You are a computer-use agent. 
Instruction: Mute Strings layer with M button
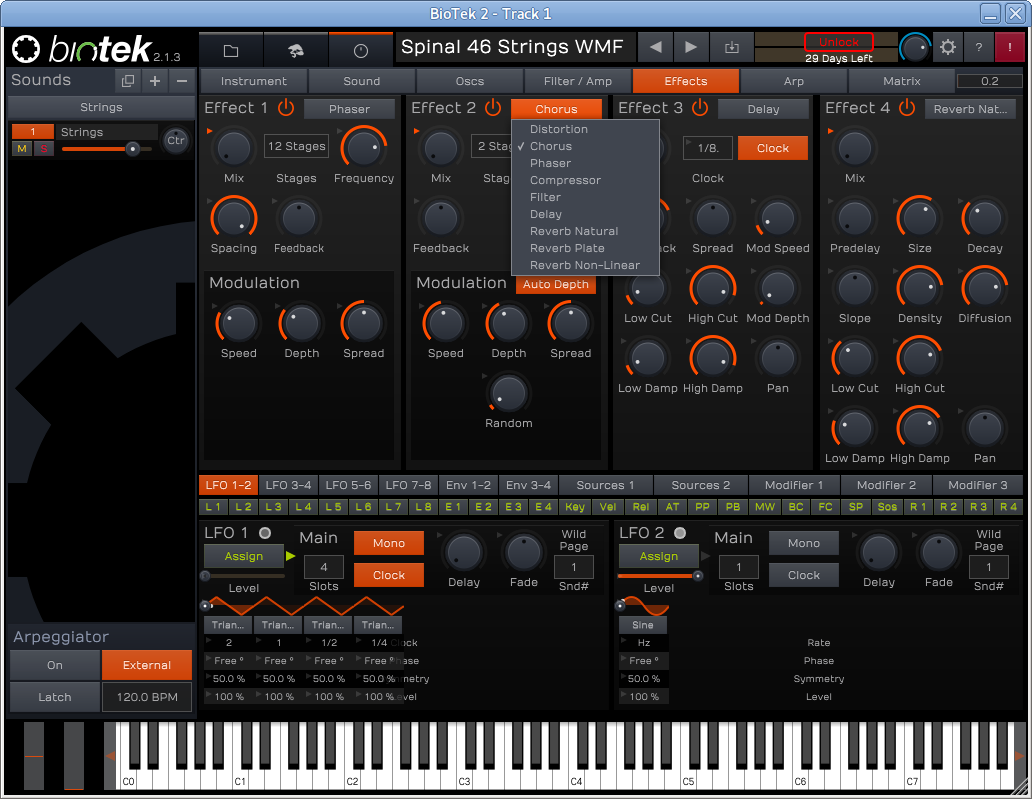point(22,149)
